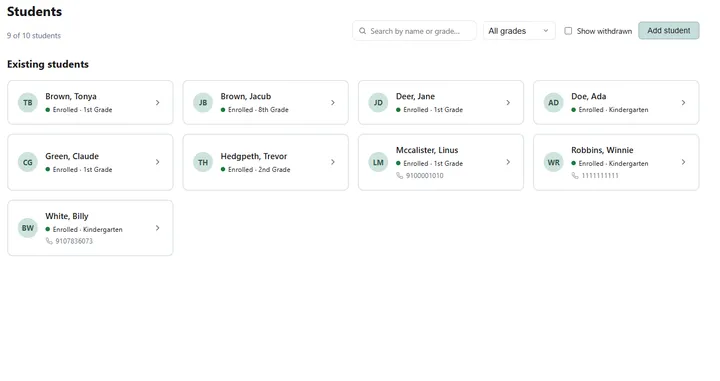
Task: Open Claude Green's card chevron
Action: [158, 162]
